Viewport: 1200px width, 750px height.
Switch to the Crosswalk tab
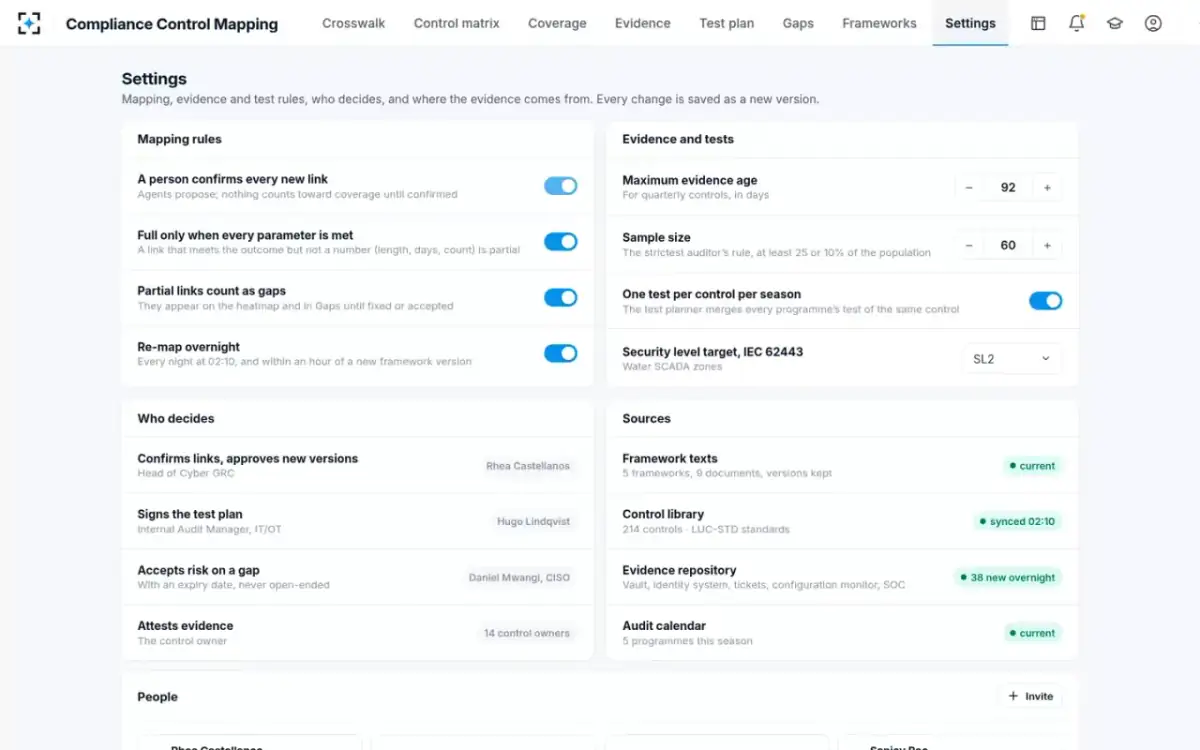pos(353,23)
